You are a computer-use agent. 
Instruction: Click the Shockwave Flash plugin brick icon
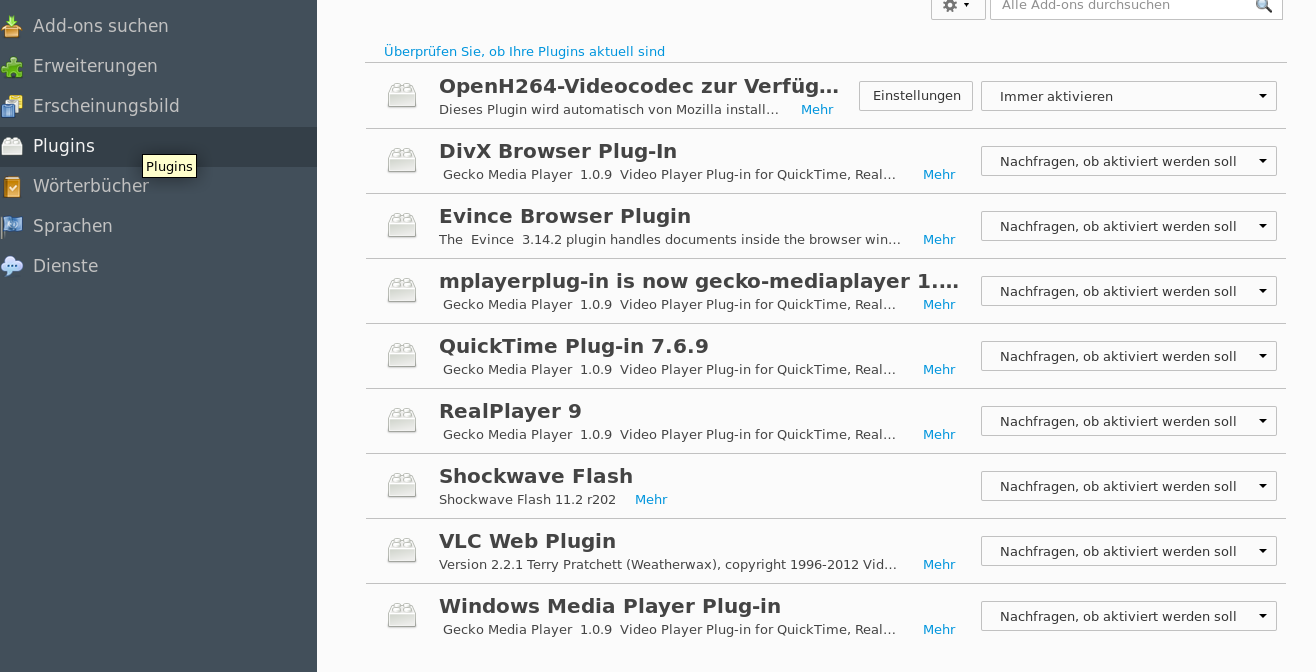click(402, 486)
